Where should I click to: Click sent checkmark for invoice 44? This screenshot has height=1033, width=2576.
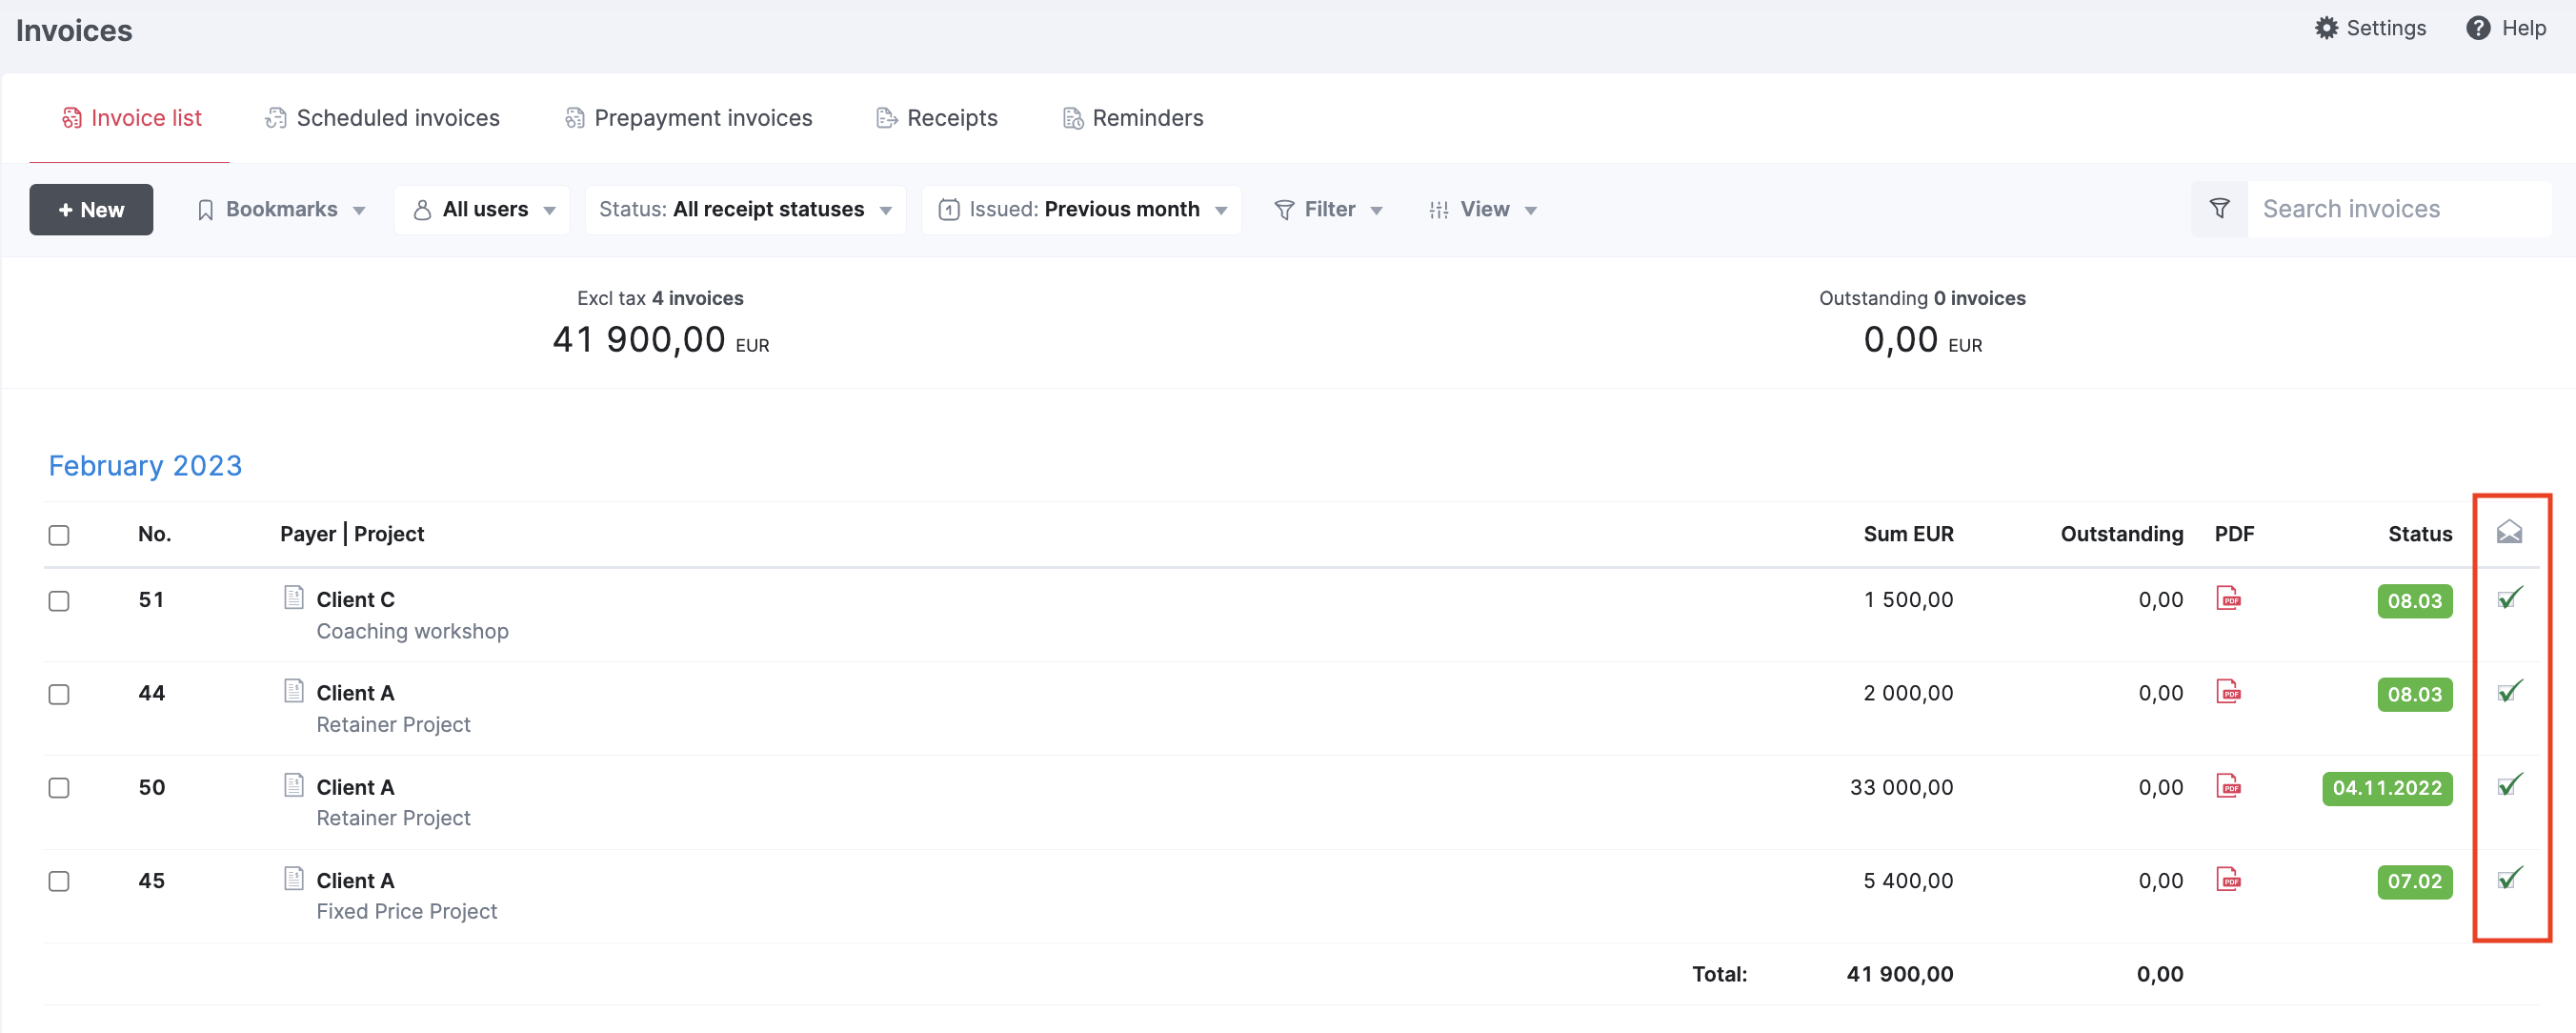pos(2509,691)
